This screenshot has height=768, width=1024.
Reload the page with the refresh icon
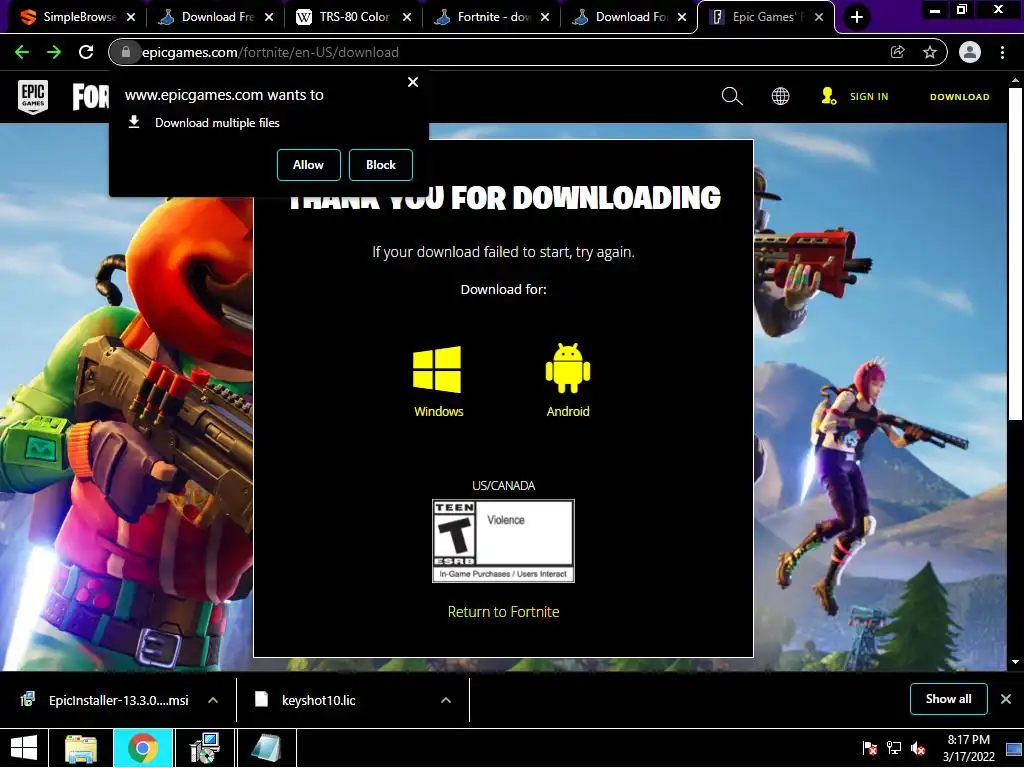pos(86,52)
